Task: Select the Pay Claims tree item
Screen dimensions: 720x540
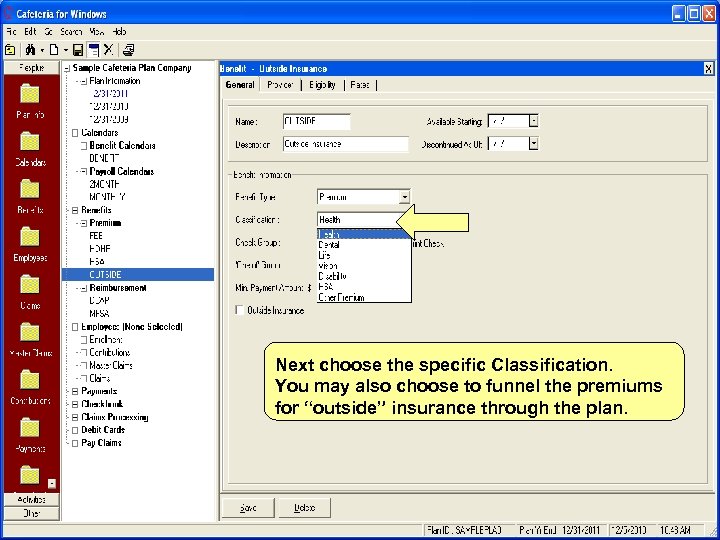Action: pos(101,443)
